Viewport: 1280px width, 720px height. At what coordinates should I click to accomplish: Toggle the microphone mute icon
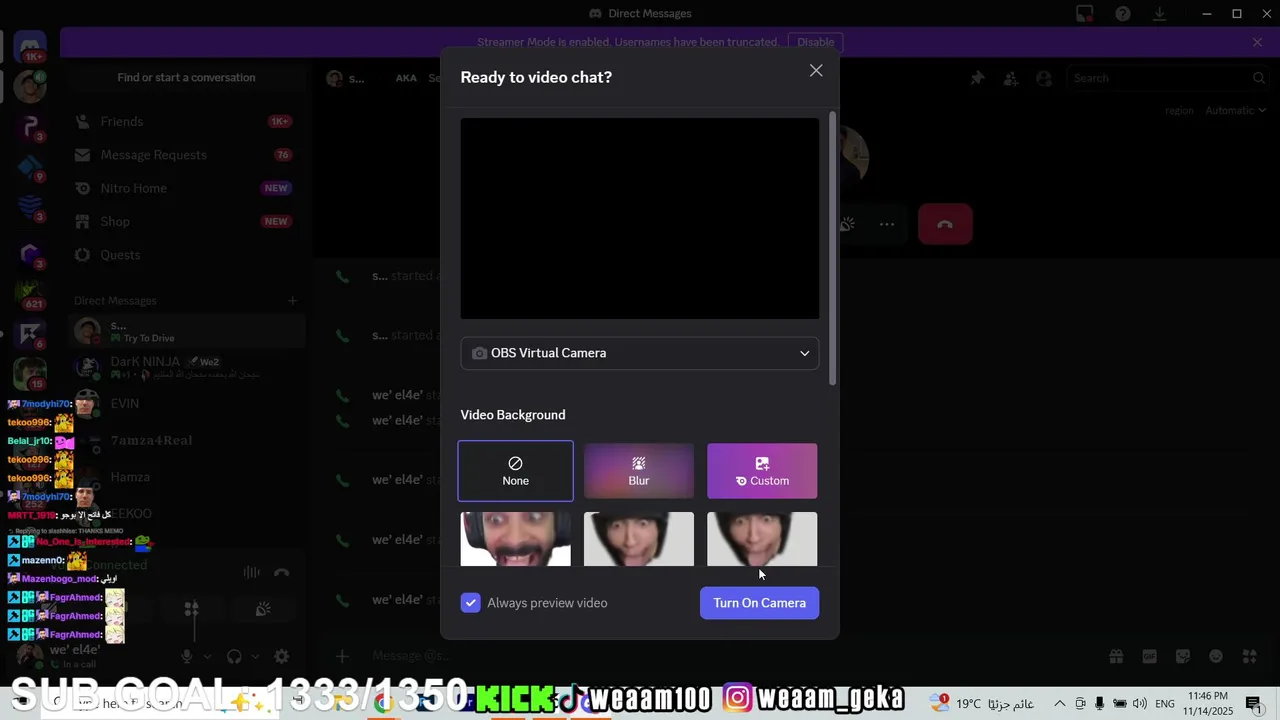tap(186, 657)
